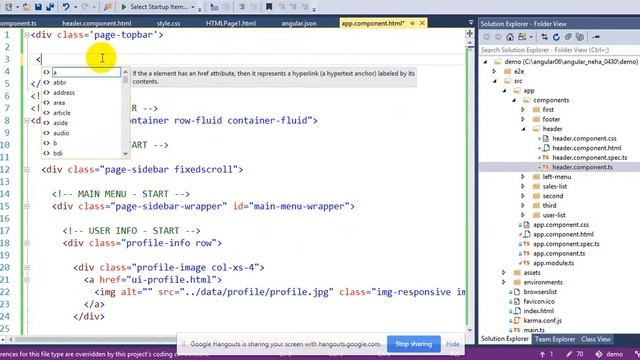This screenshot has width=640, height=360.
Task: Click the Solution Explorer Back arrow
Action: click(x=487, y=37)
